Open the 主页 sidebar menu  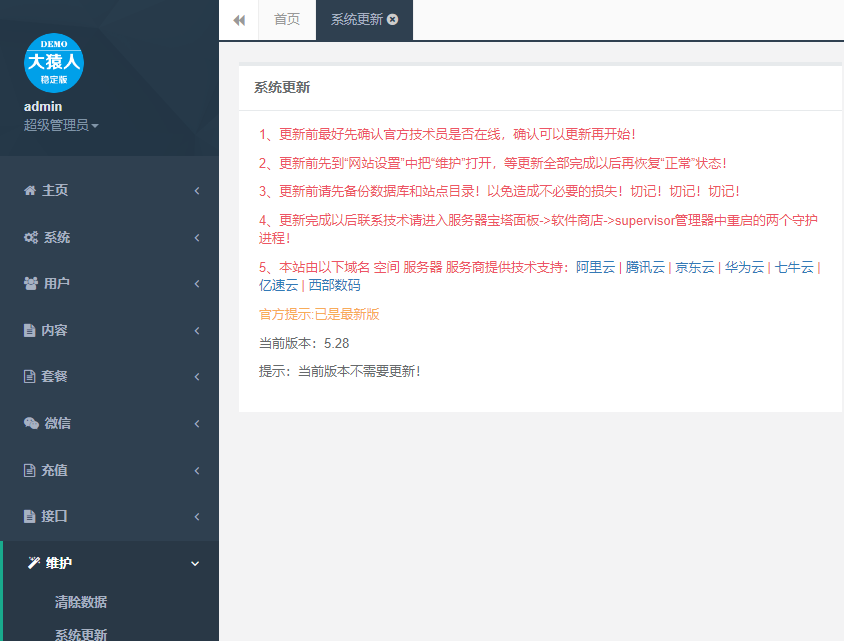tap(109, 191)
